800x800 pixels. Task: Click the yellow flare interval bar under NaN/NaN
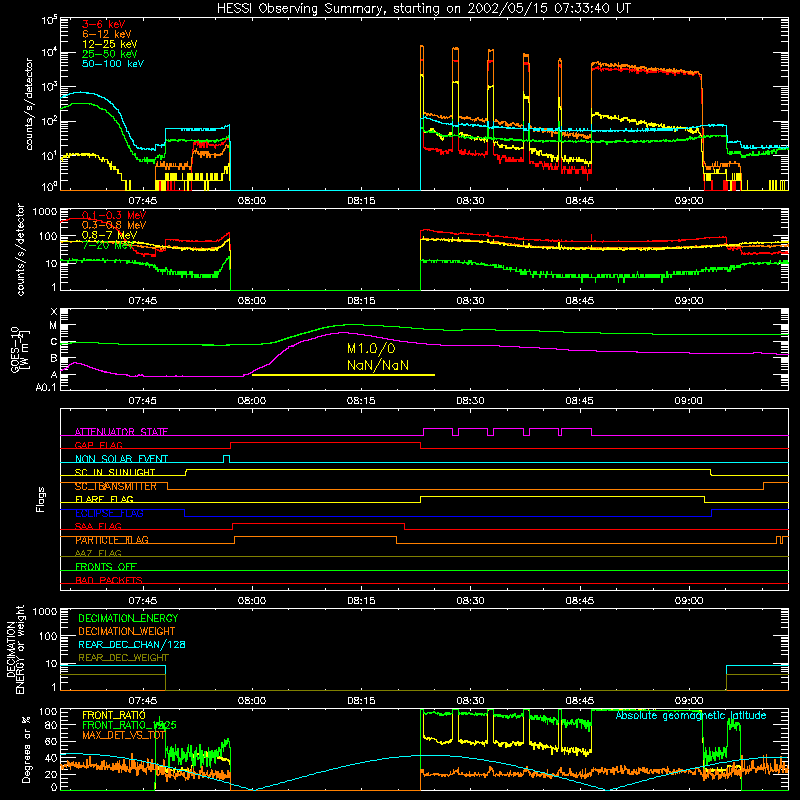tap(343, 375)
